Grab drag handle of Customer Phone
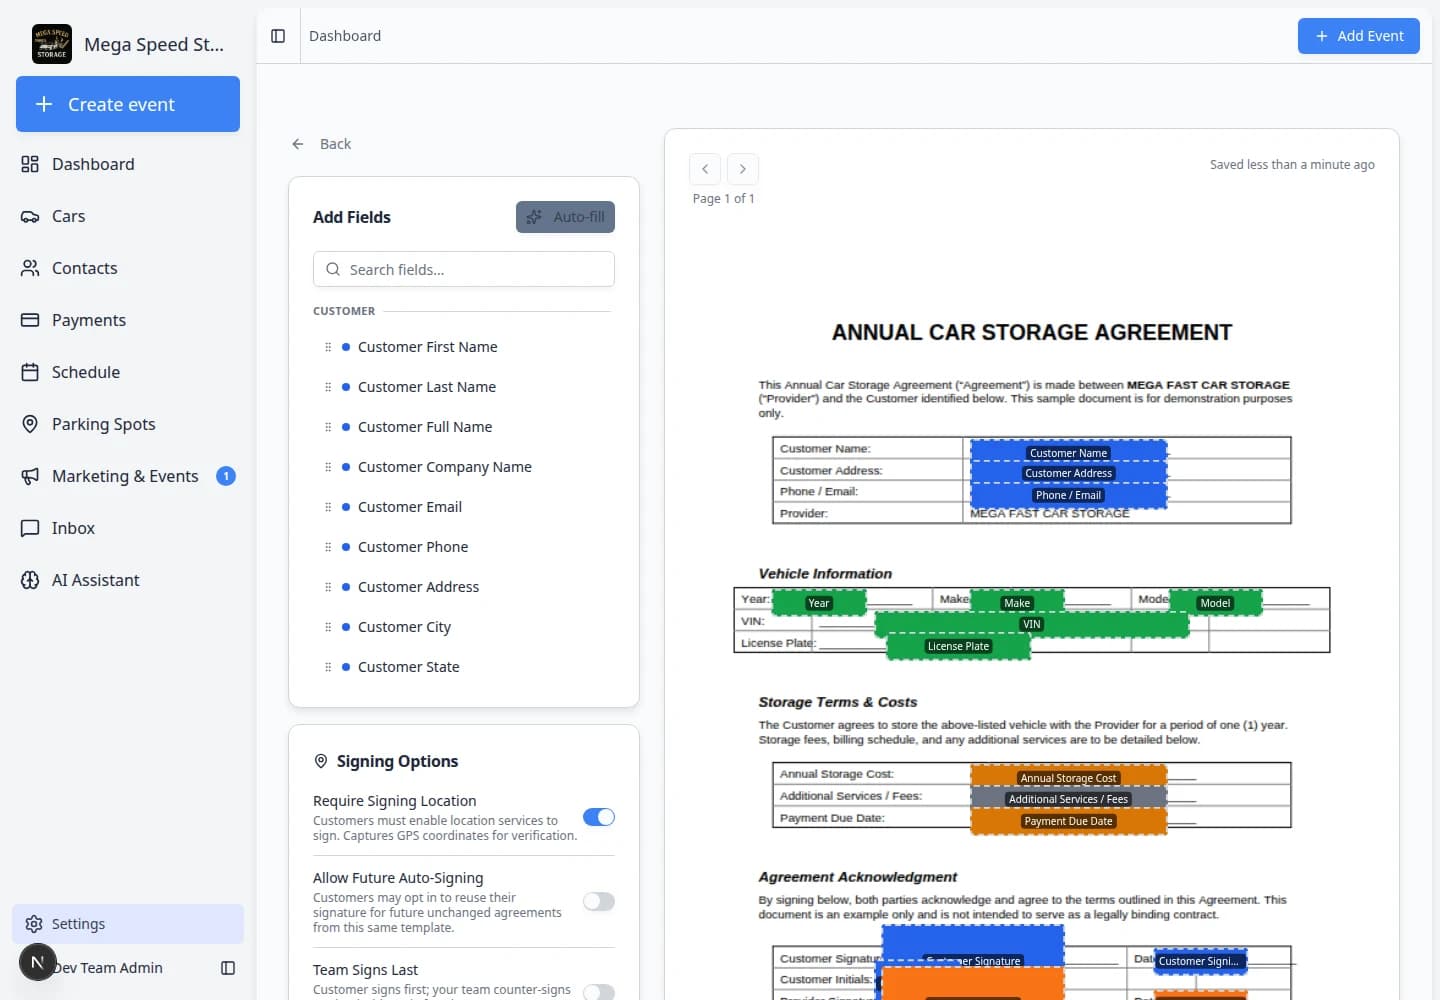This screenshot has height=1000, width=1440. pos(328,547)
